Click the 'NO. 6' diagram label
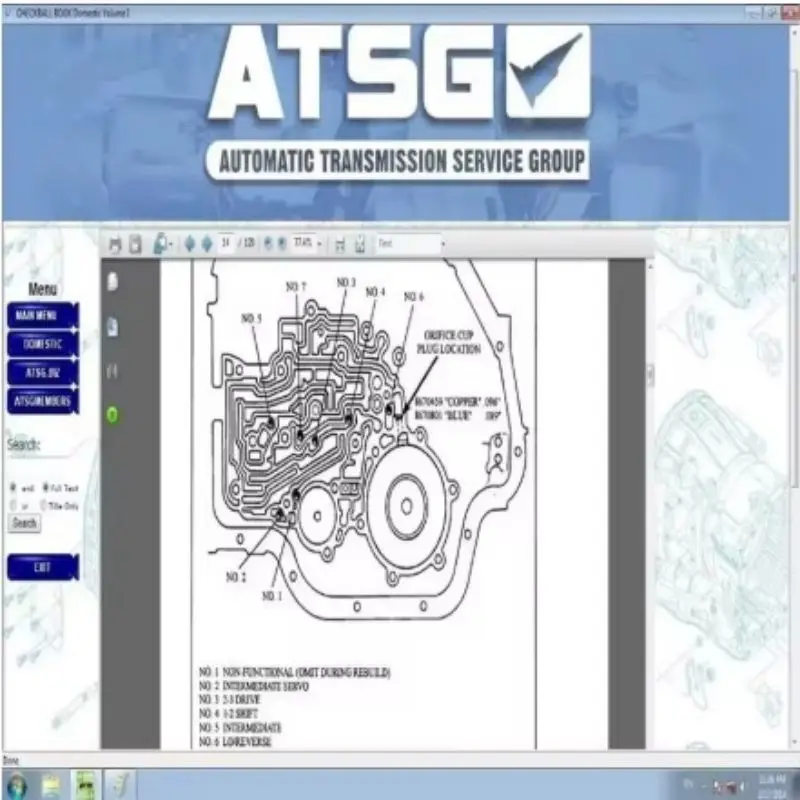This screenshot has width=800, height=800. tap(413, 296)
